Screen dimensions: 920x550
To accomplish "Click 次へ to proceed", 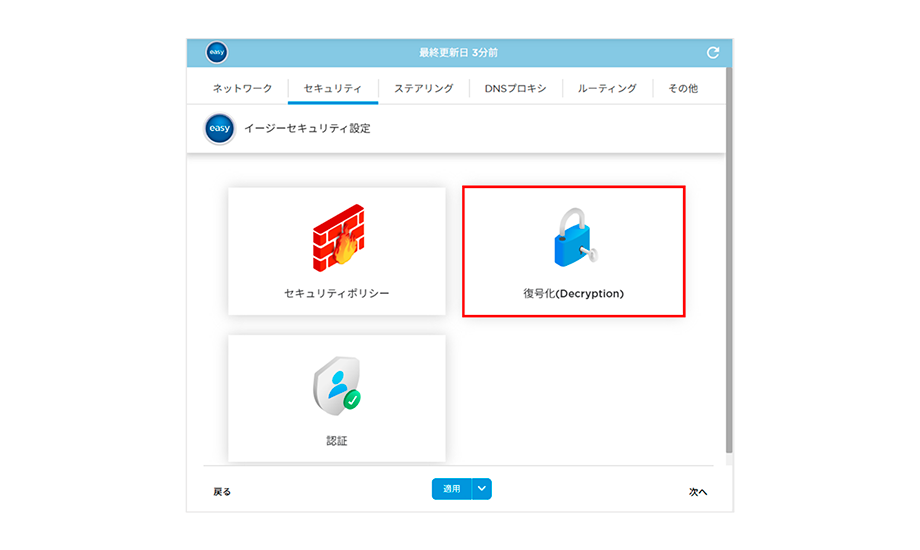I will [697, 492].
